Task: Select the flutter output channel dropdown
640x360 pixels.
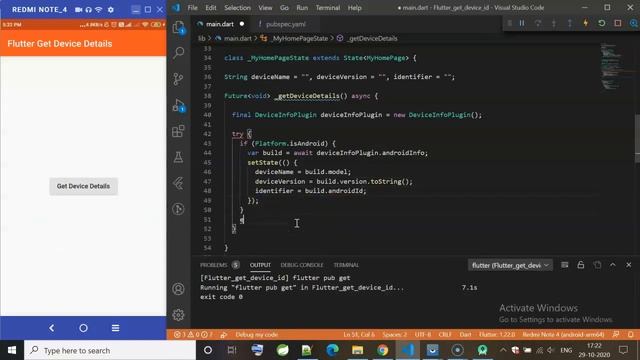Action: tap(510, 265)
